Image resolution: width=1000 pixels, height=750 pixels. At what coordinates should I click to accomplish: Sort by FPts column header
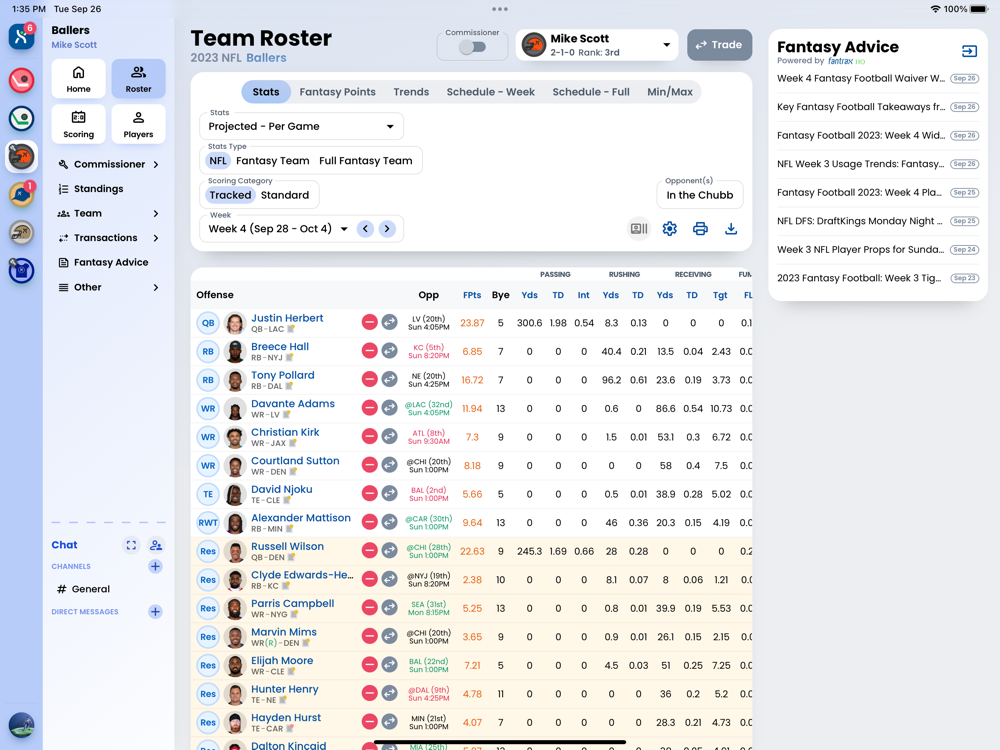coord(472,295)
